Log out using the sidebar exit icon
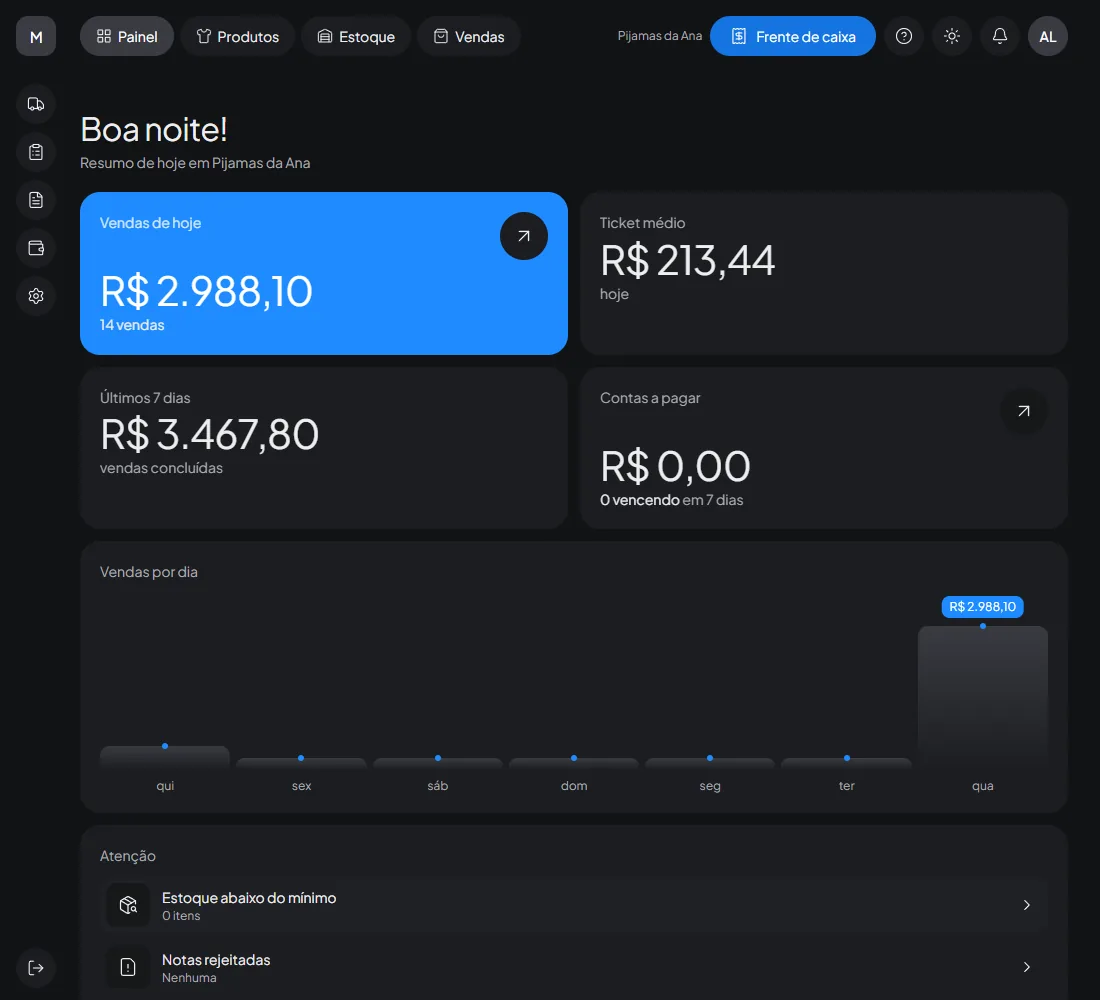The width and height of the screenshot is (1100, 1000). click(36, 968)
